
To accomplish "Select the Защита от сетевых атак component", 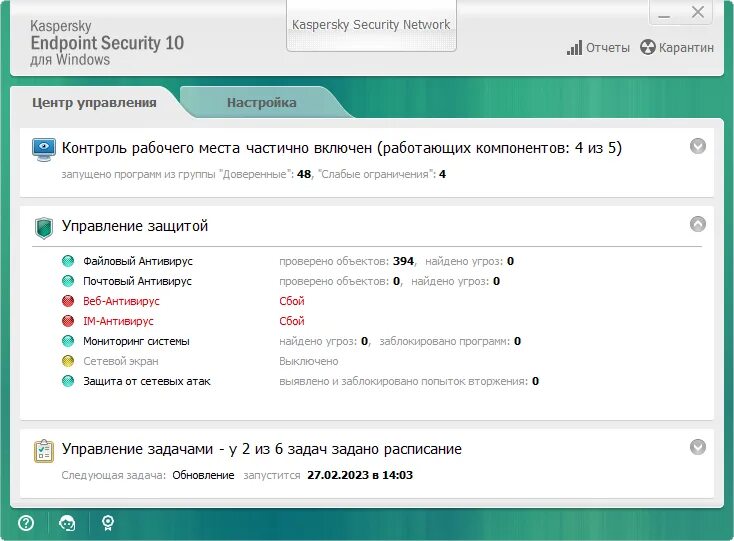I will (x=147, y=381).
